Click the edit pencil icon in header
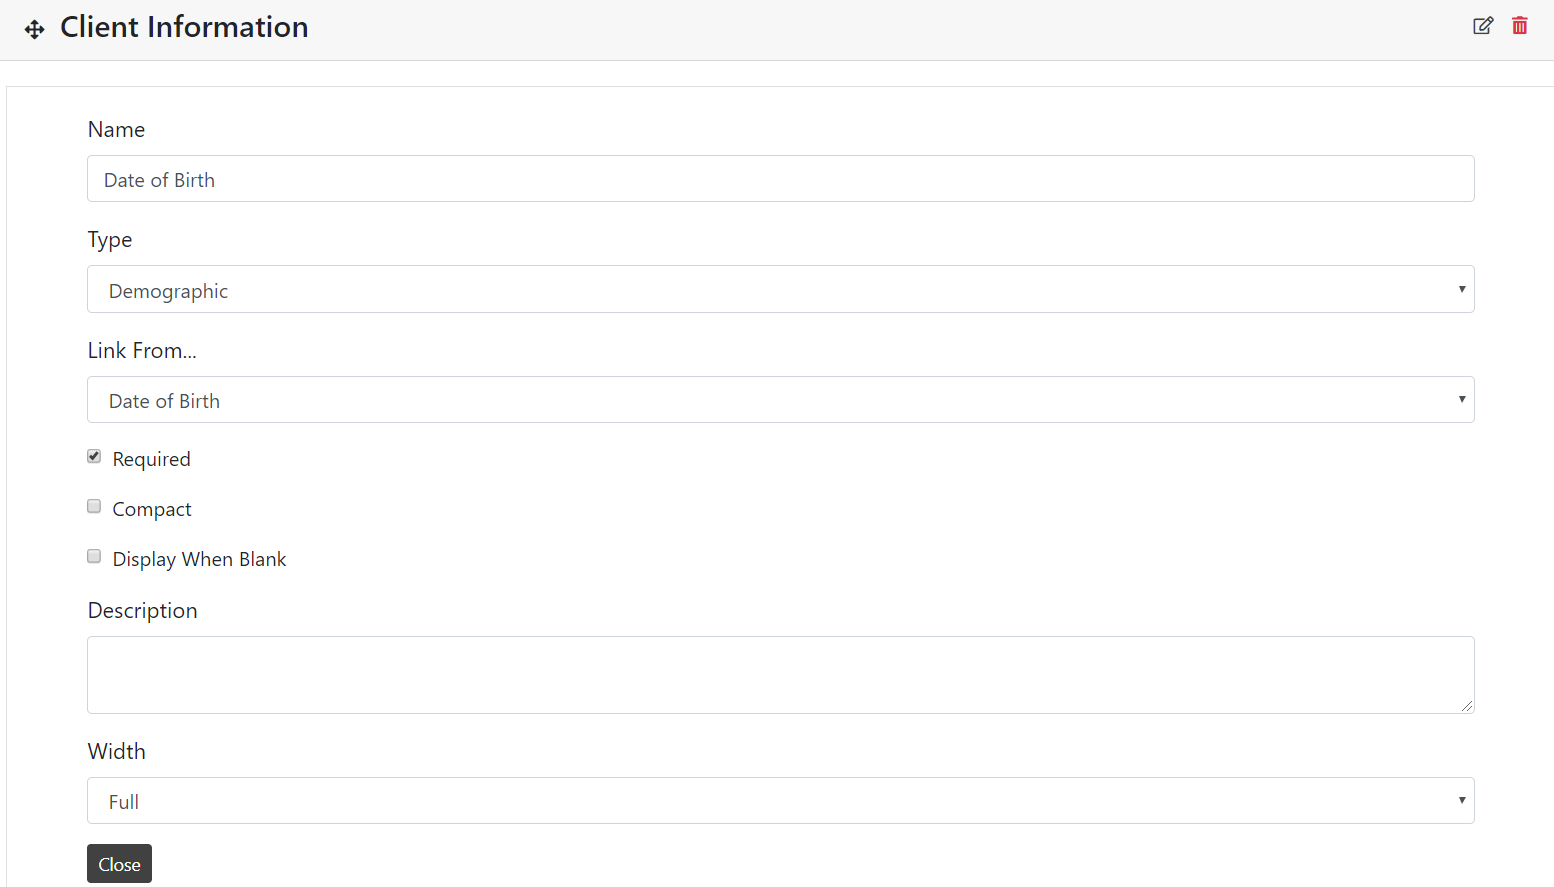Viewport: 1554px width, 887px height. (x=1483, y=26)
